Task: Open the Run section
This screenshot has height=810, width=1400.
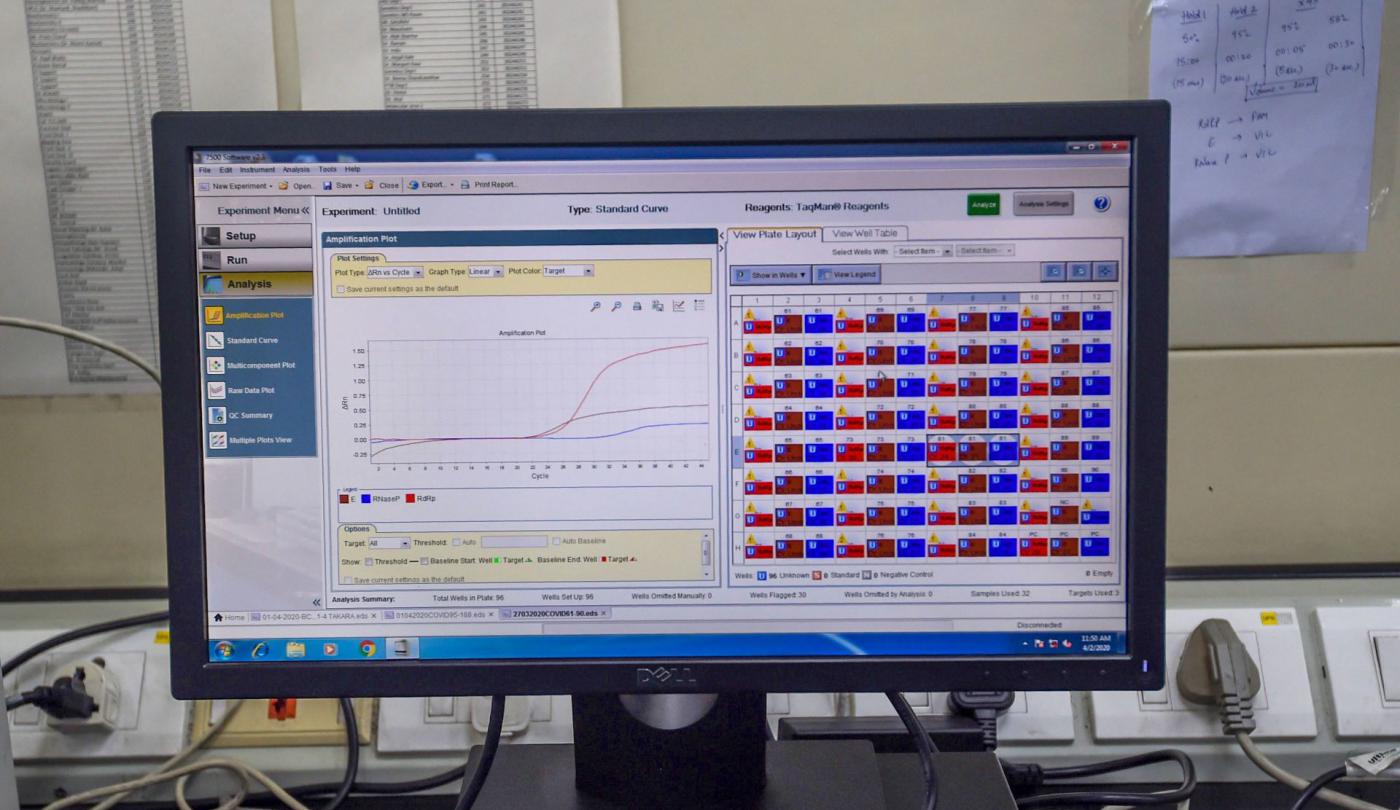Action: coord(256,260)
